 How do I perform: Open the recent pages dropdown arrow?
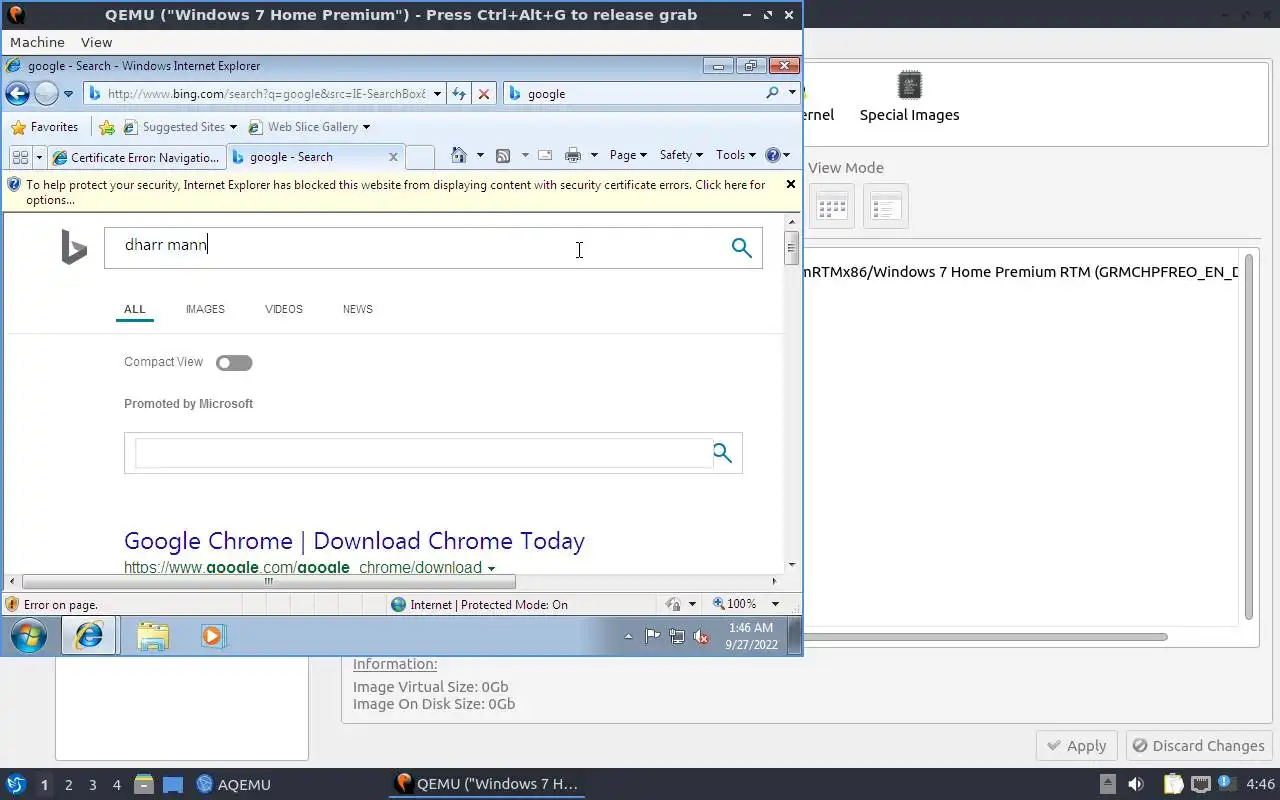point(68,94)
